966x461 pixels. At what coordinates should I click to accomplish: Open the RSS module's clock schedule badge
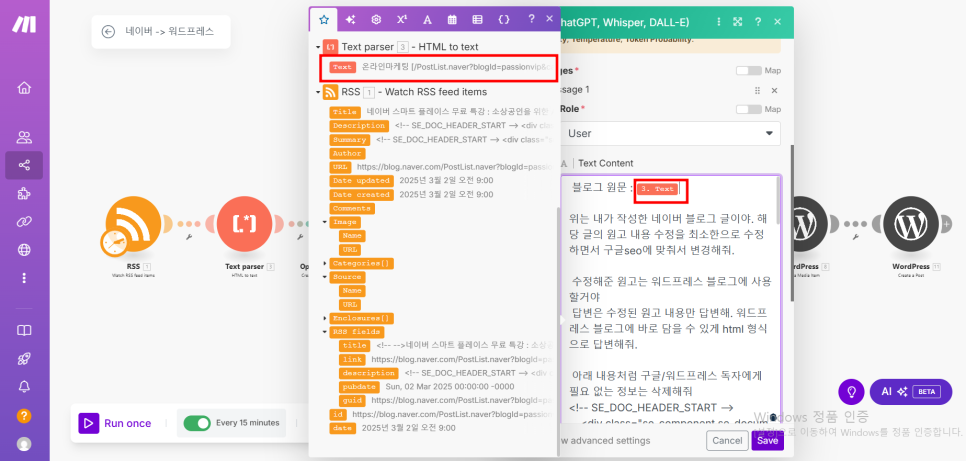115,242
